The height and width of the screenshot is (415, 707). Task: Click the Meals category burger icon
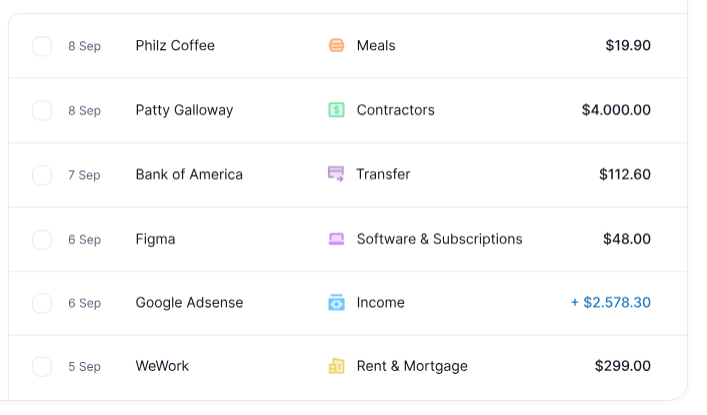pos(336,46)
